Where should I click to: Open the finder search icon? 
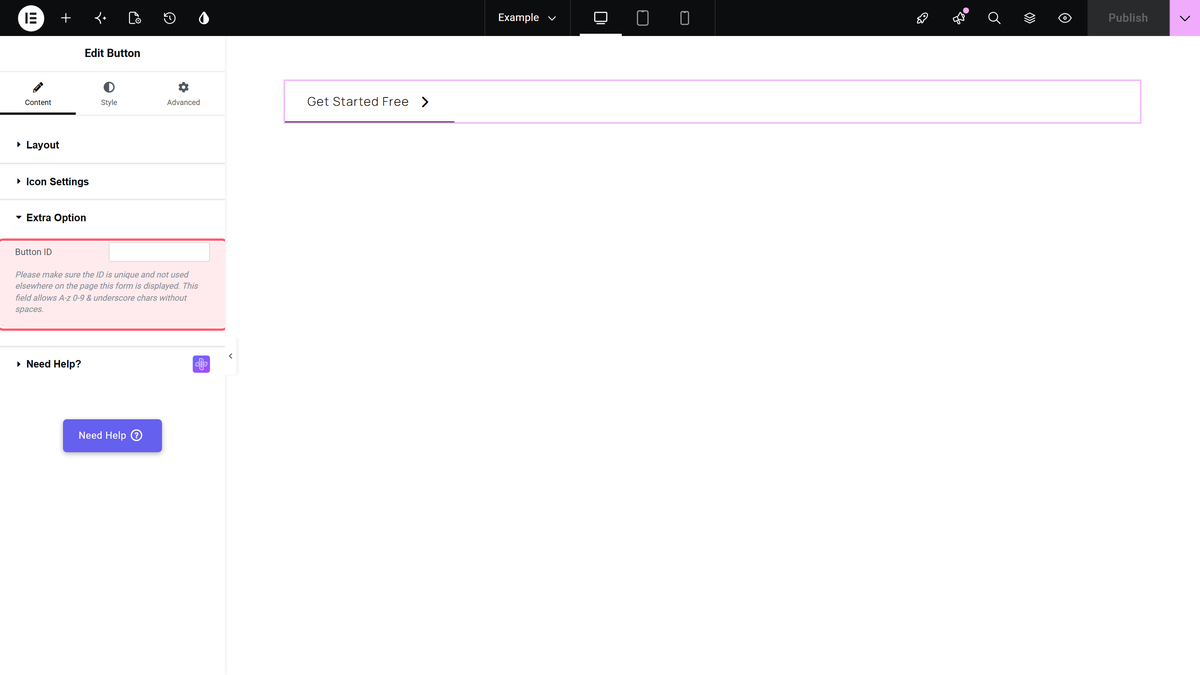pos(994,18)
